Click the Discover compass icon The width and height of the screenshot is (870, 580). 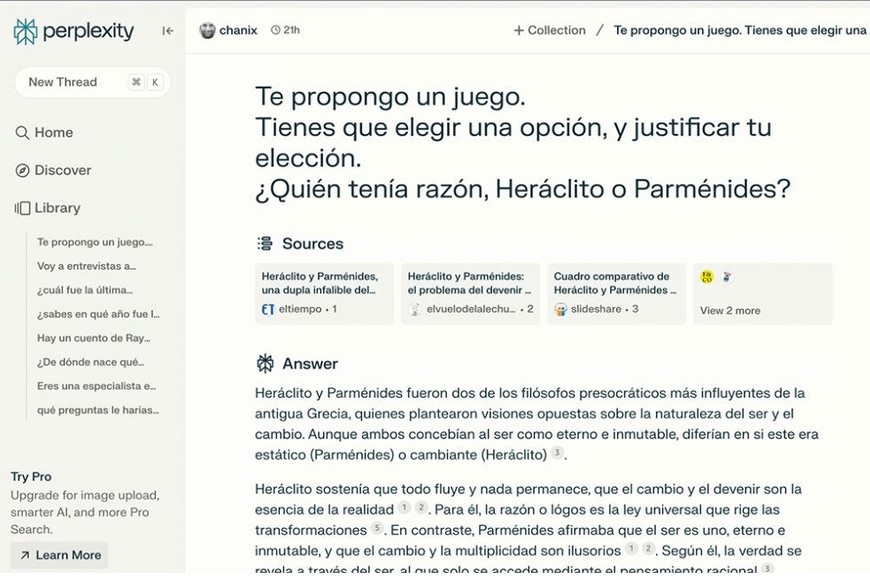click(x=22, y=170)
